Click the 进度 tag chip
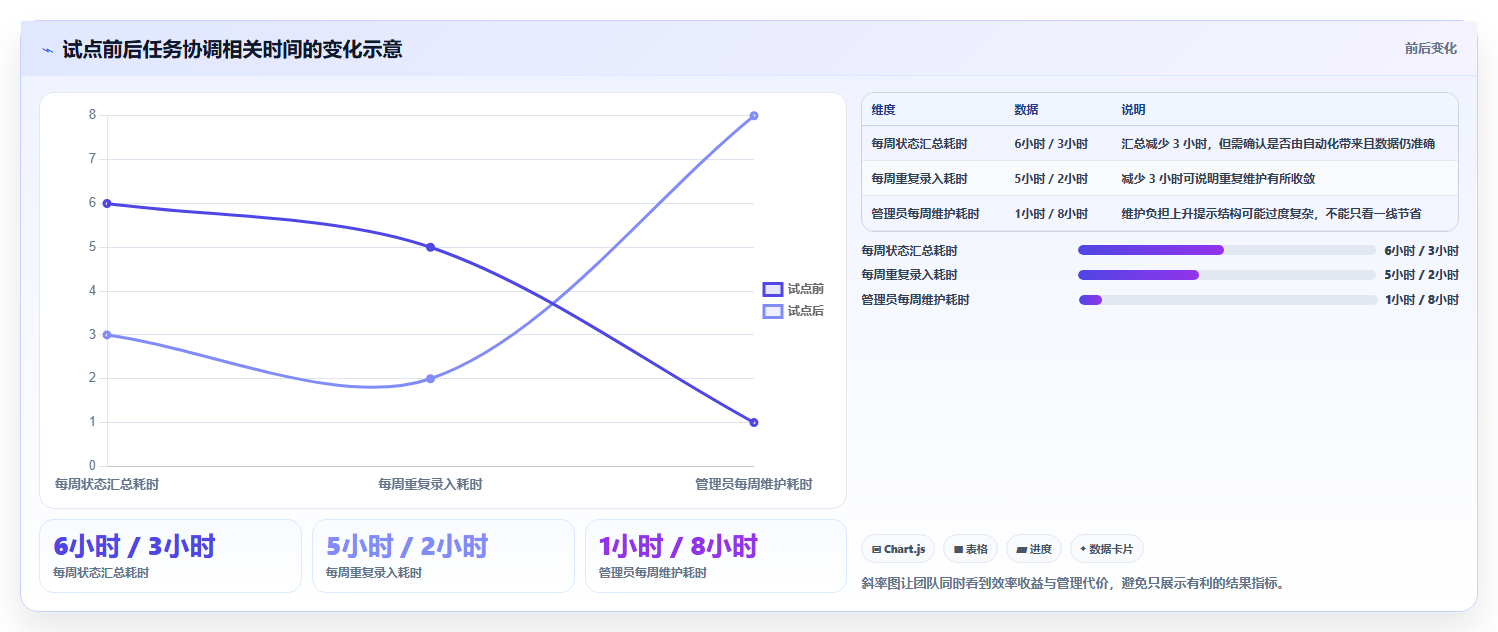The width and height of the screenshot is (1498, 632). (1033, 549)
